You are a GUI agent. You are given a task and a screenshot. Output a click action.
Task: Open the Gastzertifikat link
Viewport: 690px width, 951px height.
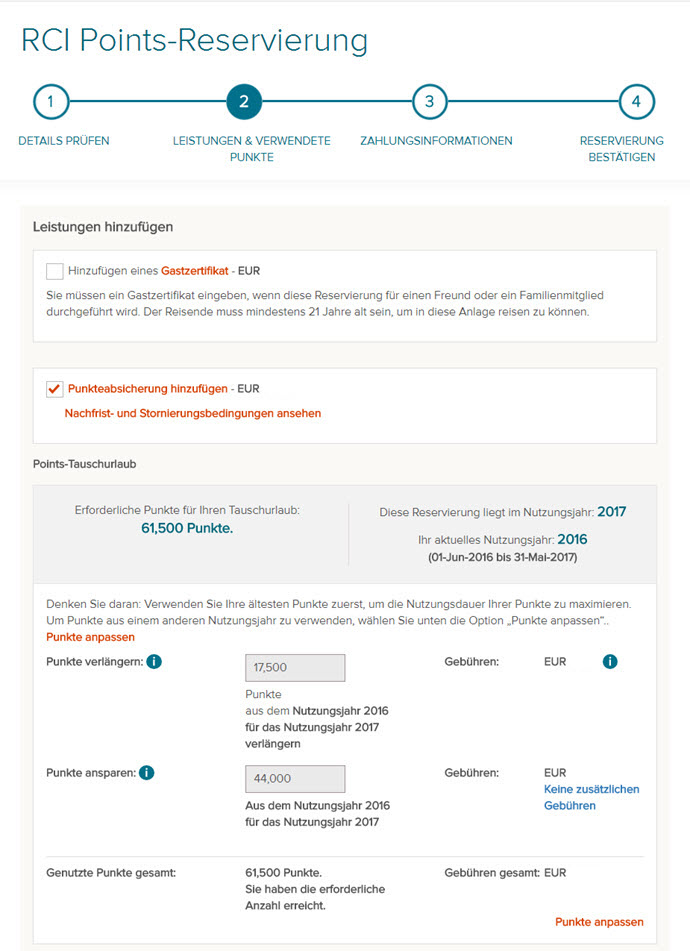tap(196, 270)
